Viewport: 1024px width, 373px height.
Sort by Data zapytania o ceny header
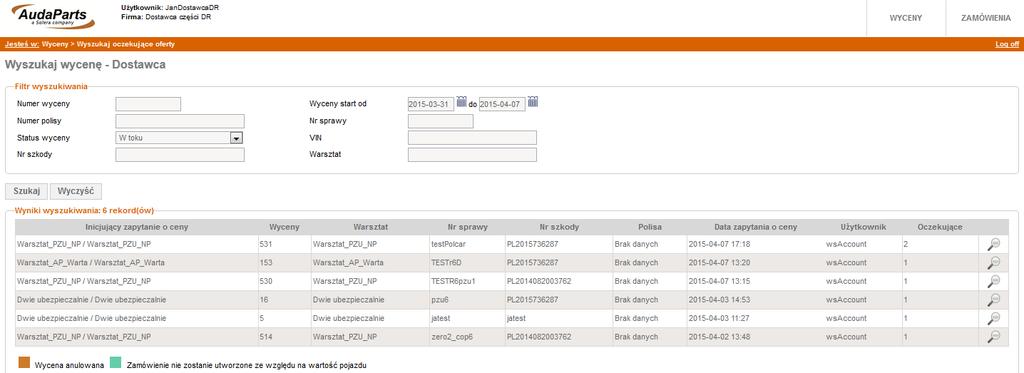point(755,227)
